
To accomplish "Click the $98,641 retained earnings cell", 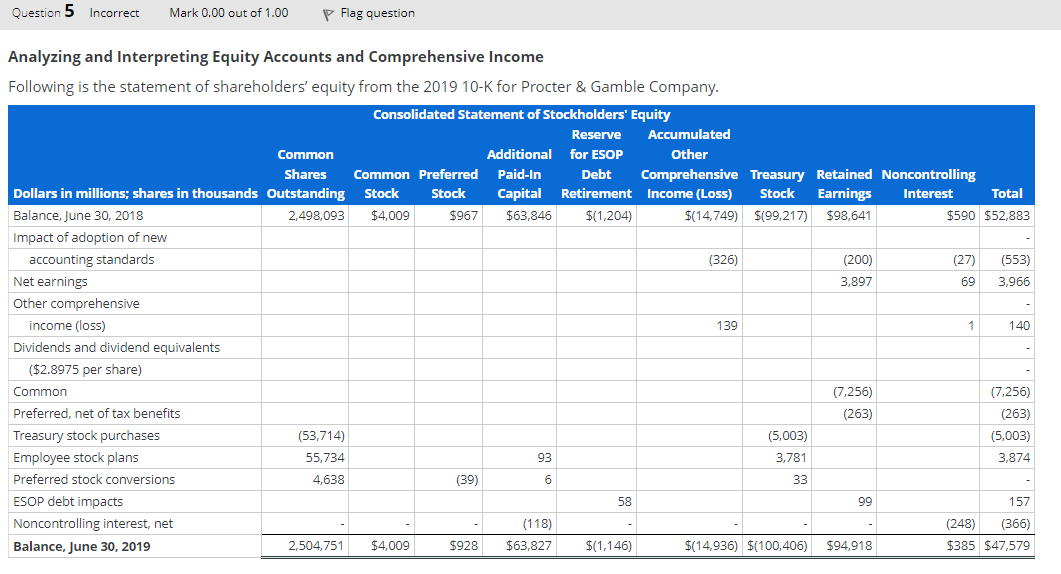I will click(x=844, y=216).
